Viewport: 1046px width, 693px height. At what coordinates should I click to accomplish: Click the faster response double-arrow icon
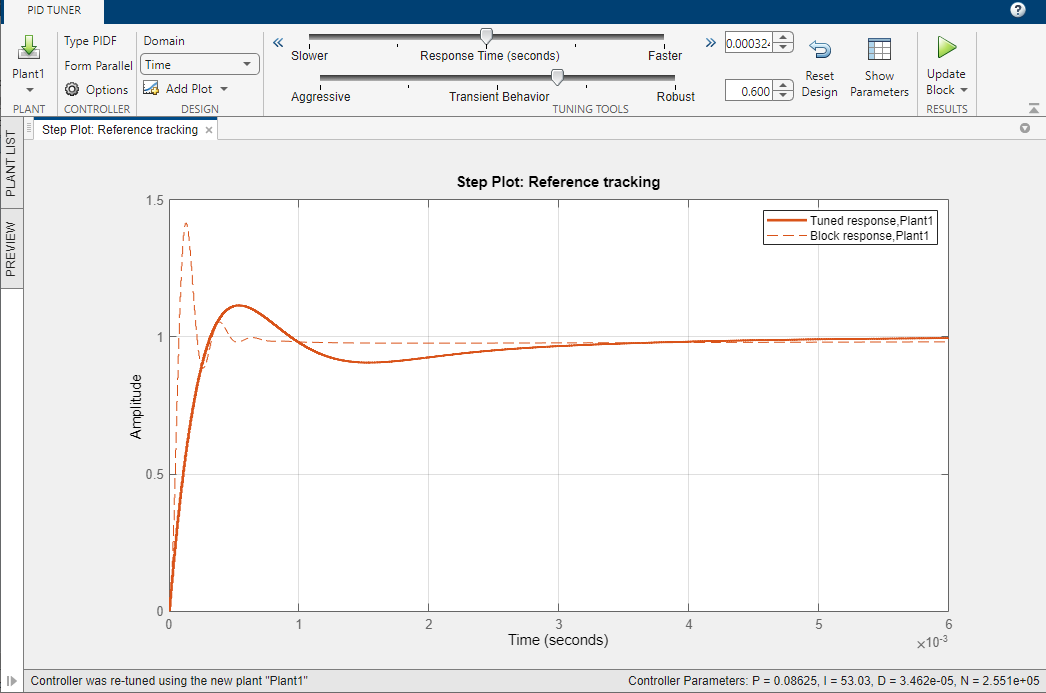[x=710, y=42]
